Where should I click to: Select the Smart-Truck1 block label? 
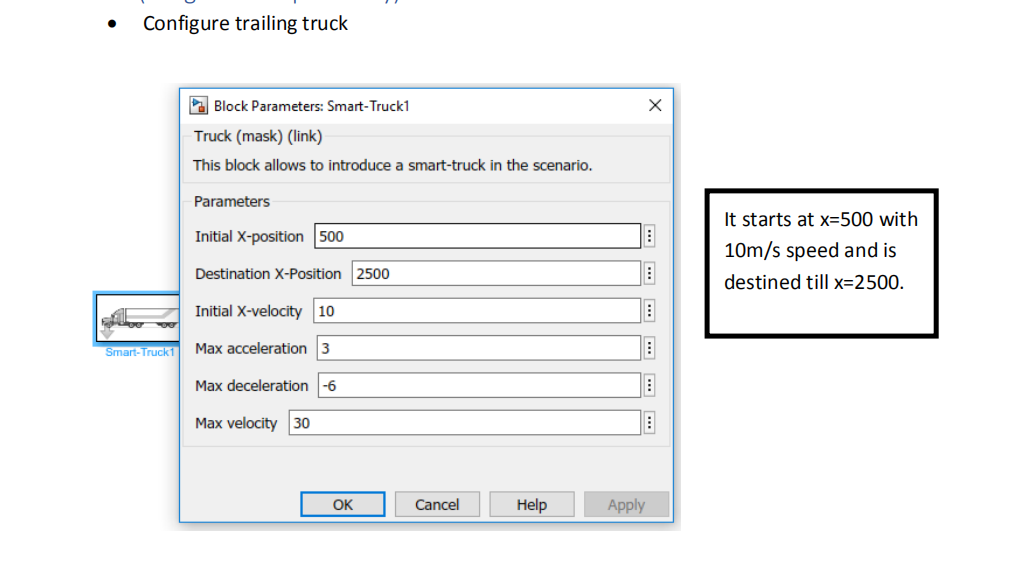tap(140, 352)
